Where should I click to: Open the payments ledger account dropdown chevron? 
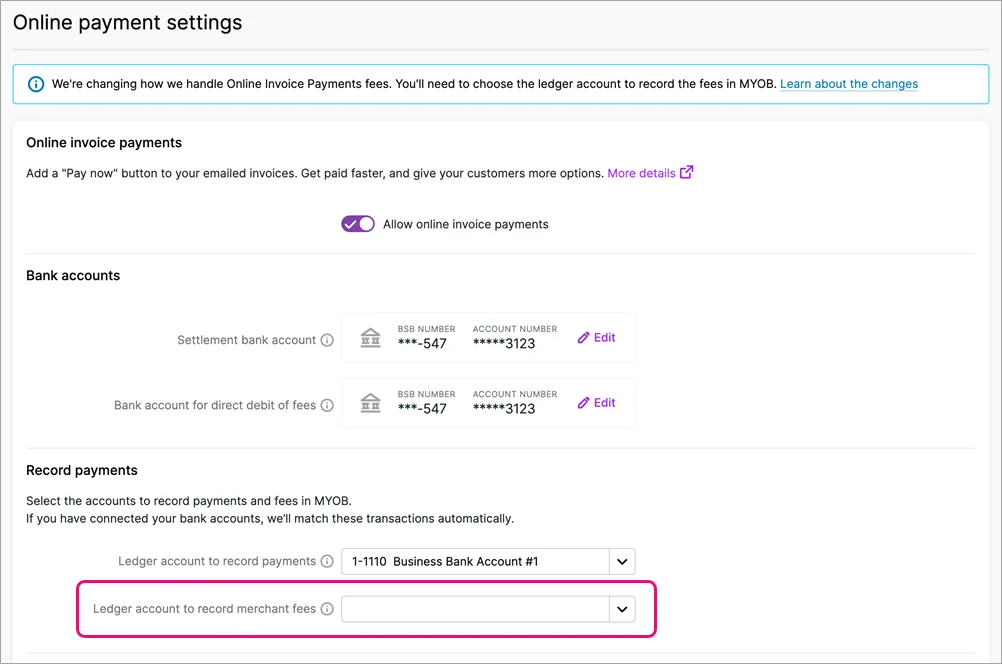(622, 561)
